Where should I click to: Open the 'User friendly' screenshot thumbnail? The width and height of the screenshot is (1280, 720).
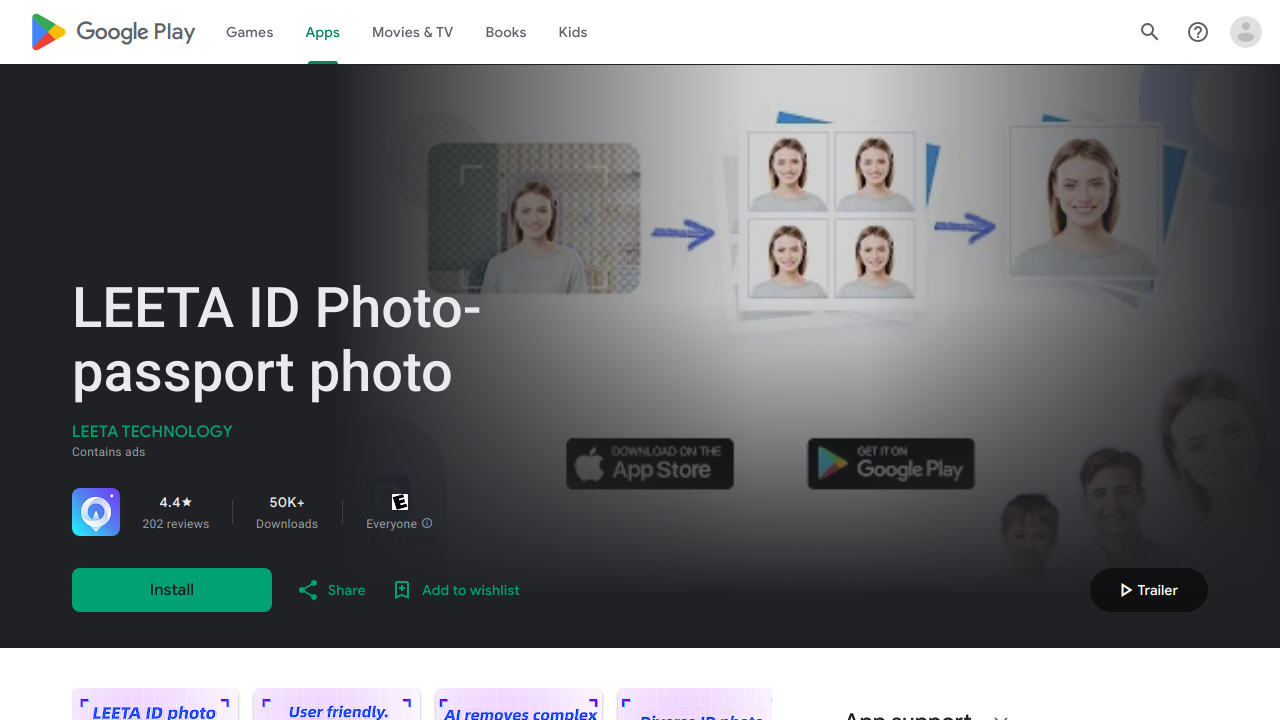pyautogui.click(x=337, y=705)
